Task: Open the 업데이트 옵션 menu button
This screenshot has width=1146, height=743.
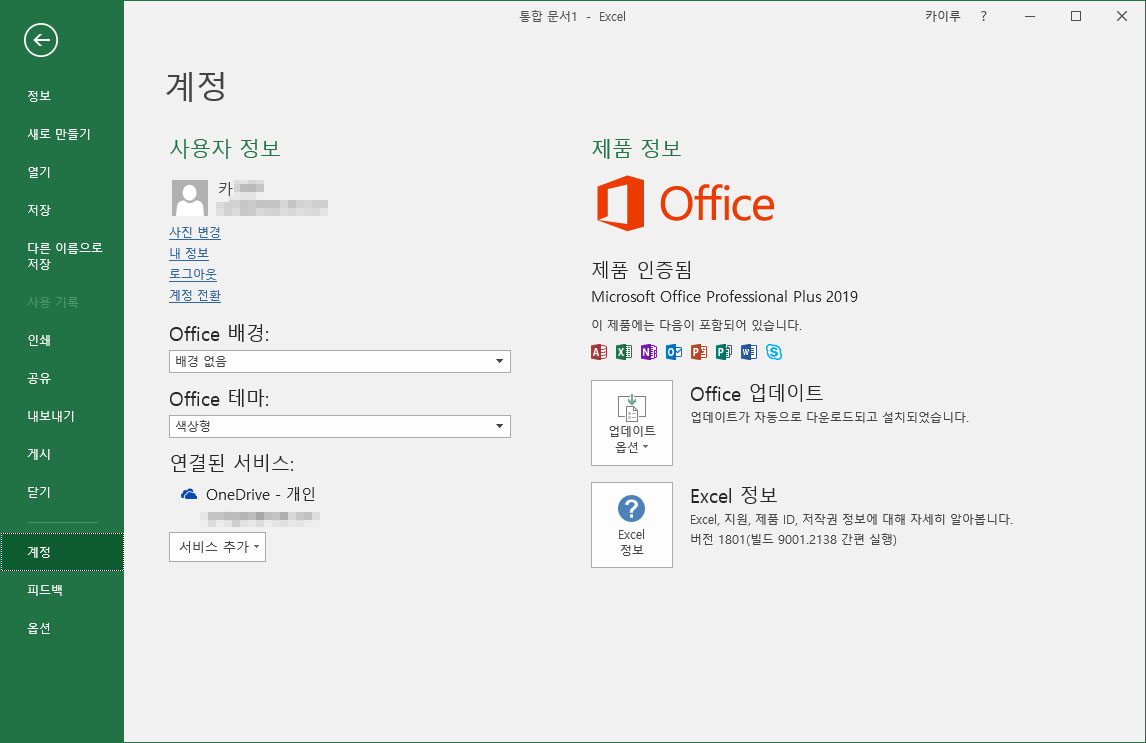Action: pos(631,423)
